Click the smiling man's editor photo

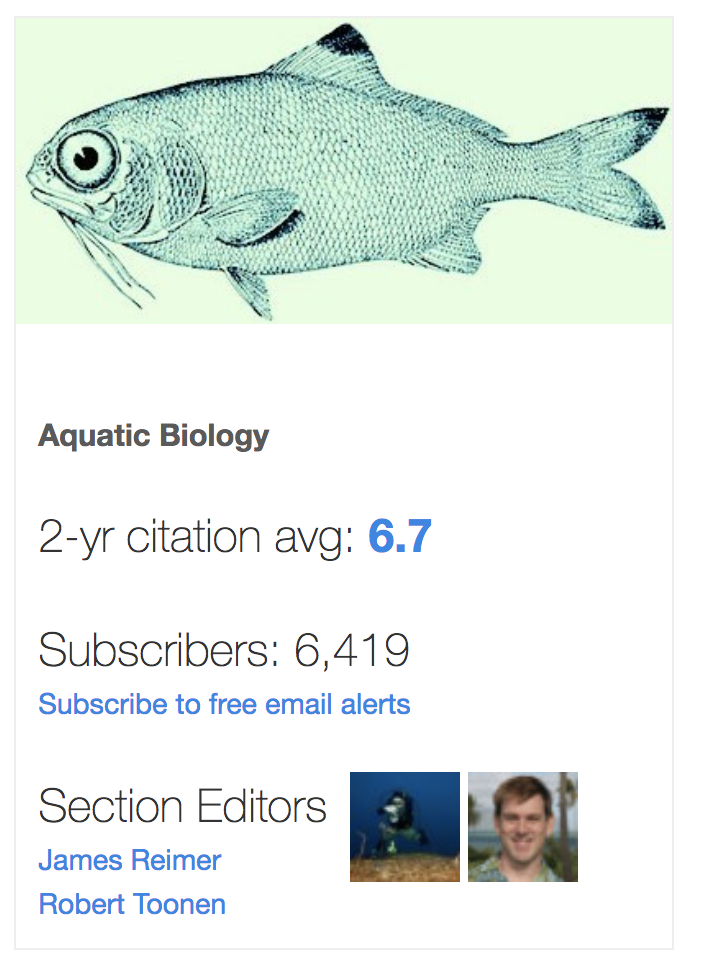[x=523, y=827]
